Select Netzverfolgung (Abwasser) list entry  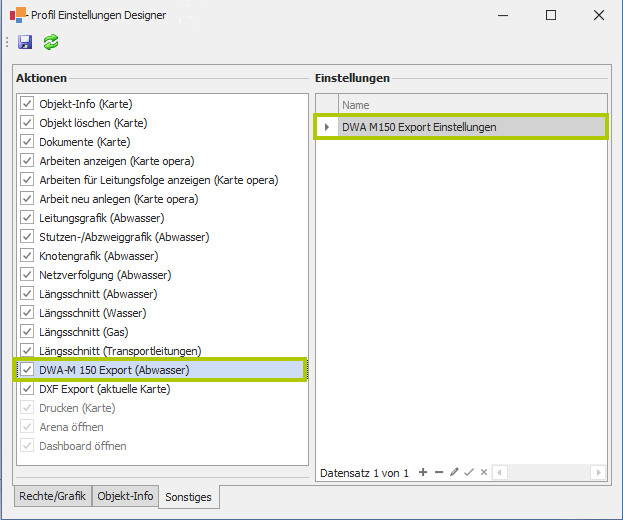104,275
